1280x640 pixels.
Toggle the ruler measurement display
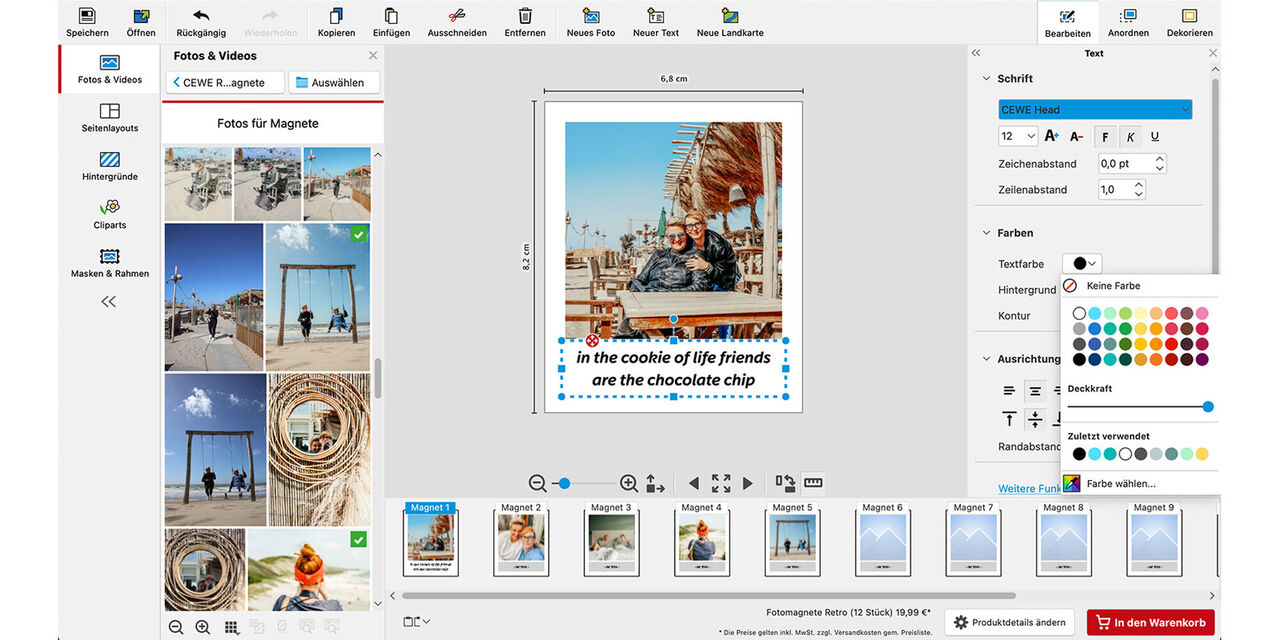tap(813, 483)
